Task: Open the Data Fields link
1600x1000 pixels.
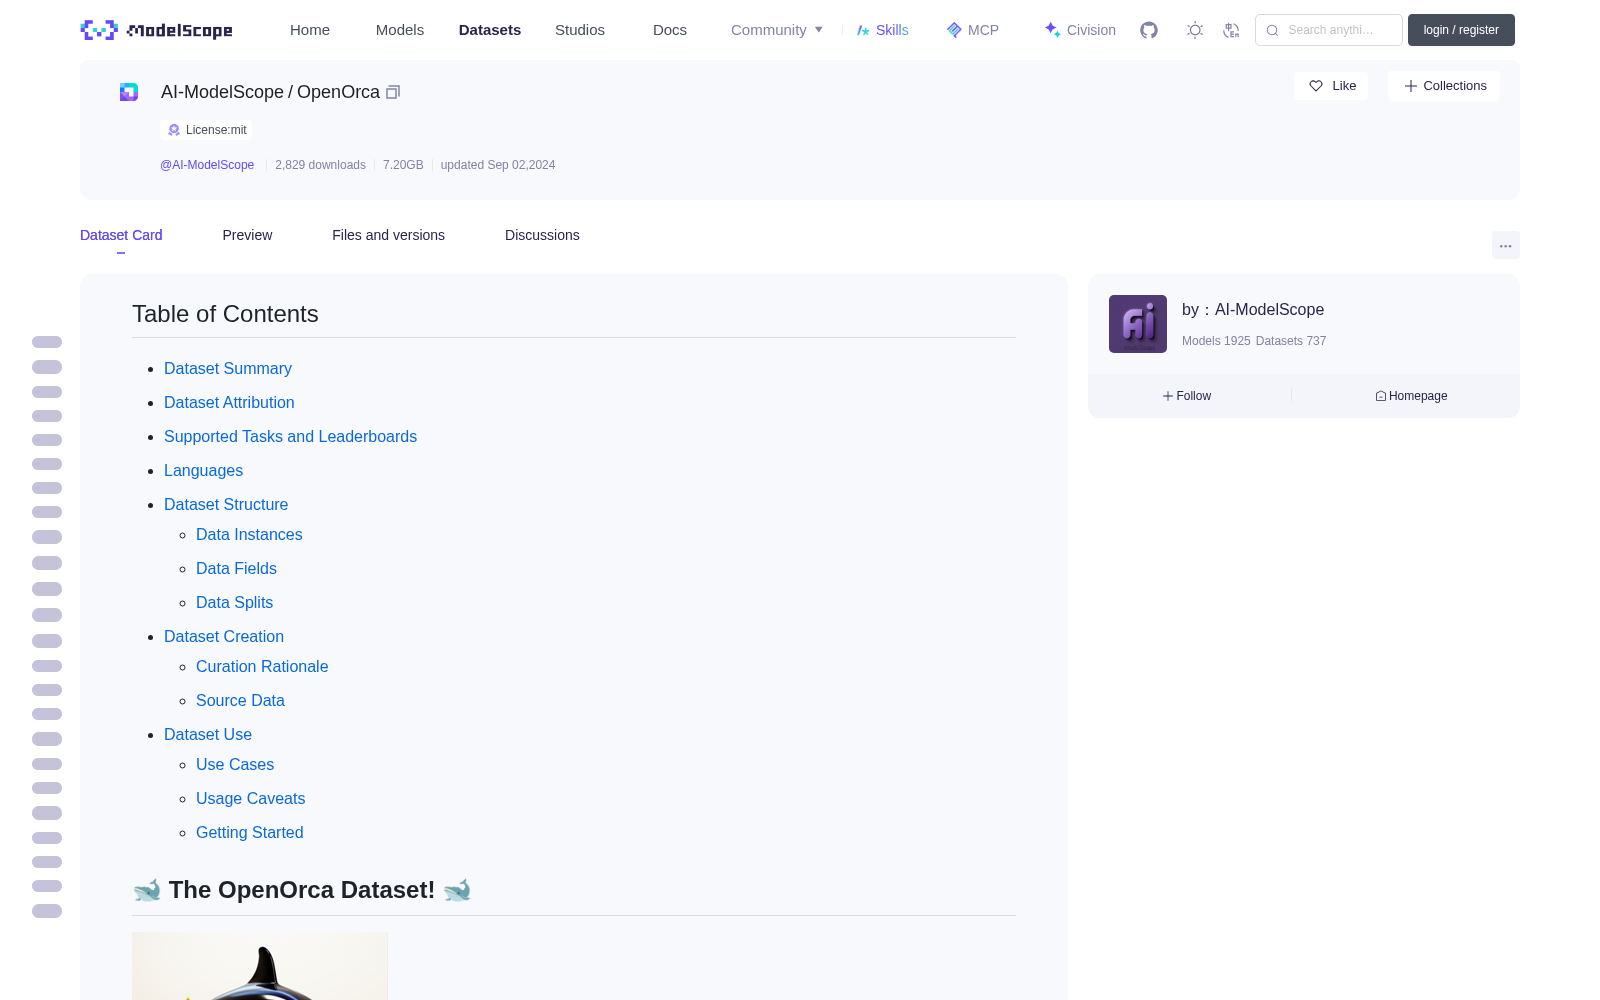Action: pos(236,569)
